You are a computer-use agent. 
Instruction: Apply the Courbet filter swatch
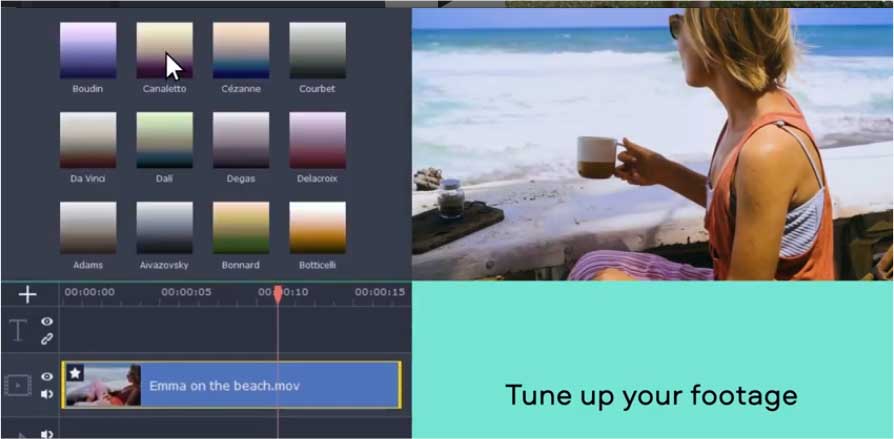point(317,50)
